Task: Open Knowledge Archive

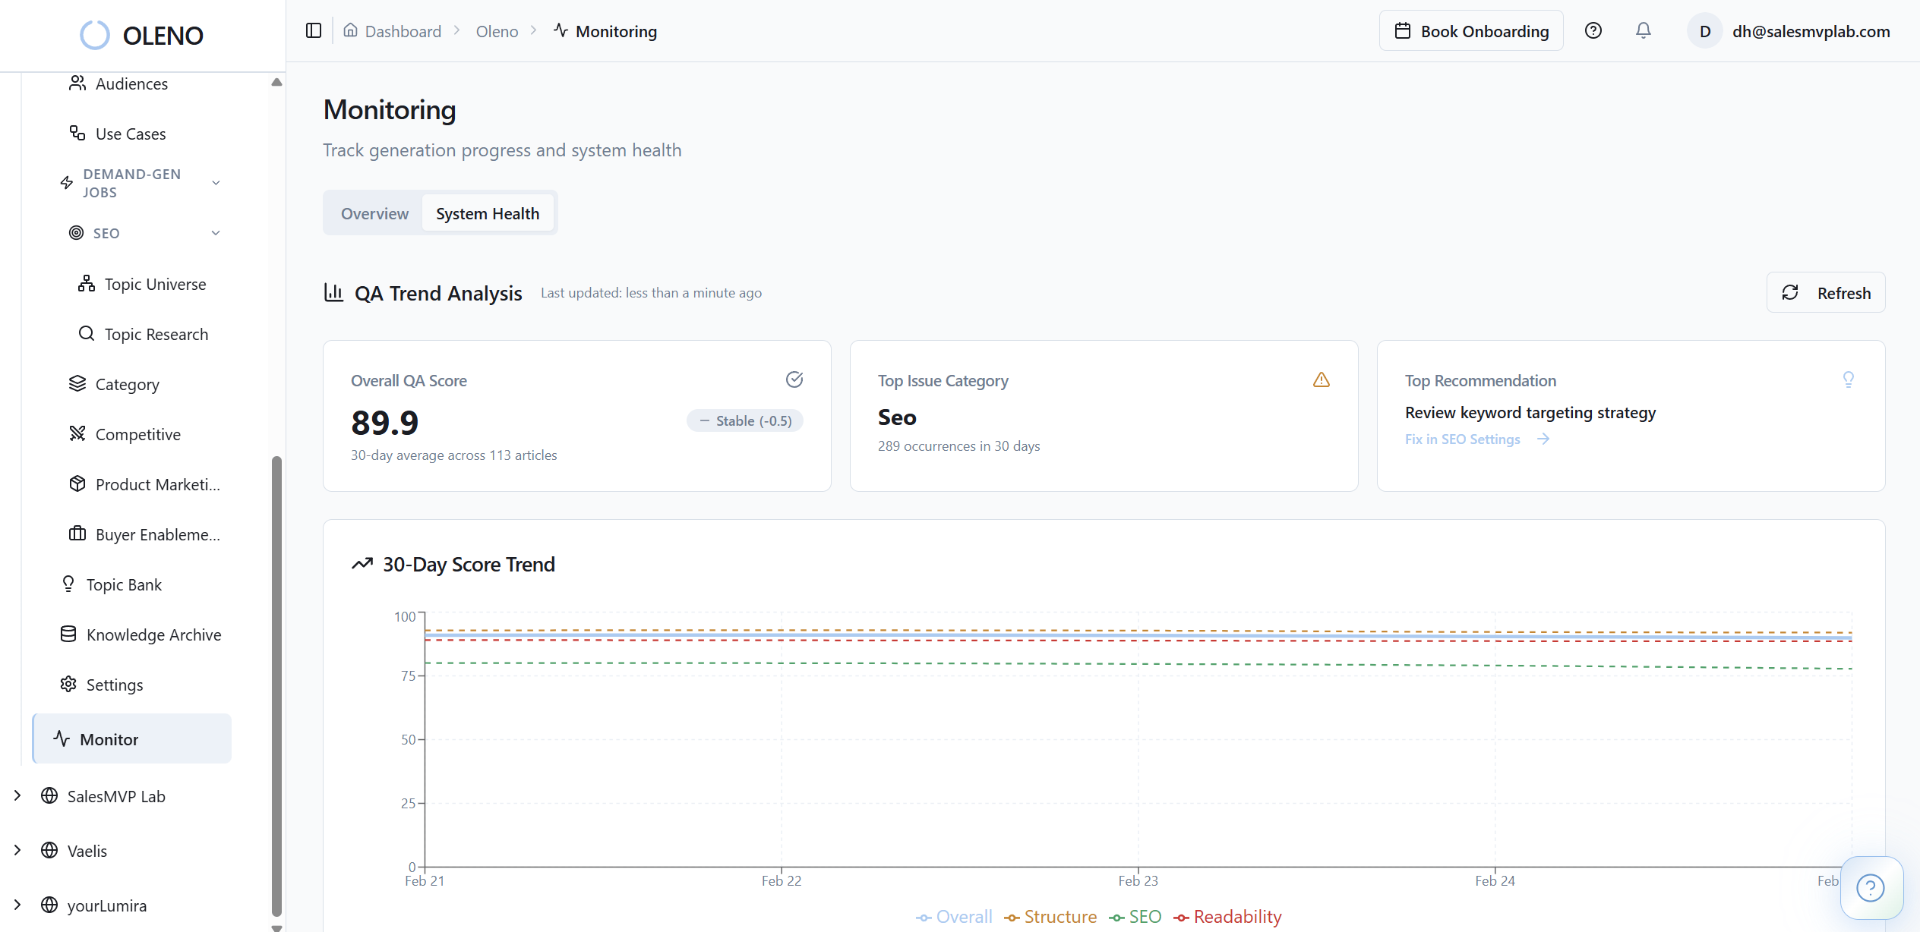Action: 153,634
